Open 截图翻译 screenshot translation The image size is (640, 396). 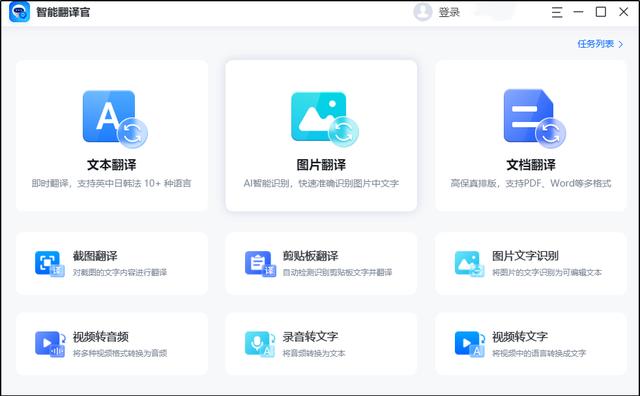click(x=112, y=264)
